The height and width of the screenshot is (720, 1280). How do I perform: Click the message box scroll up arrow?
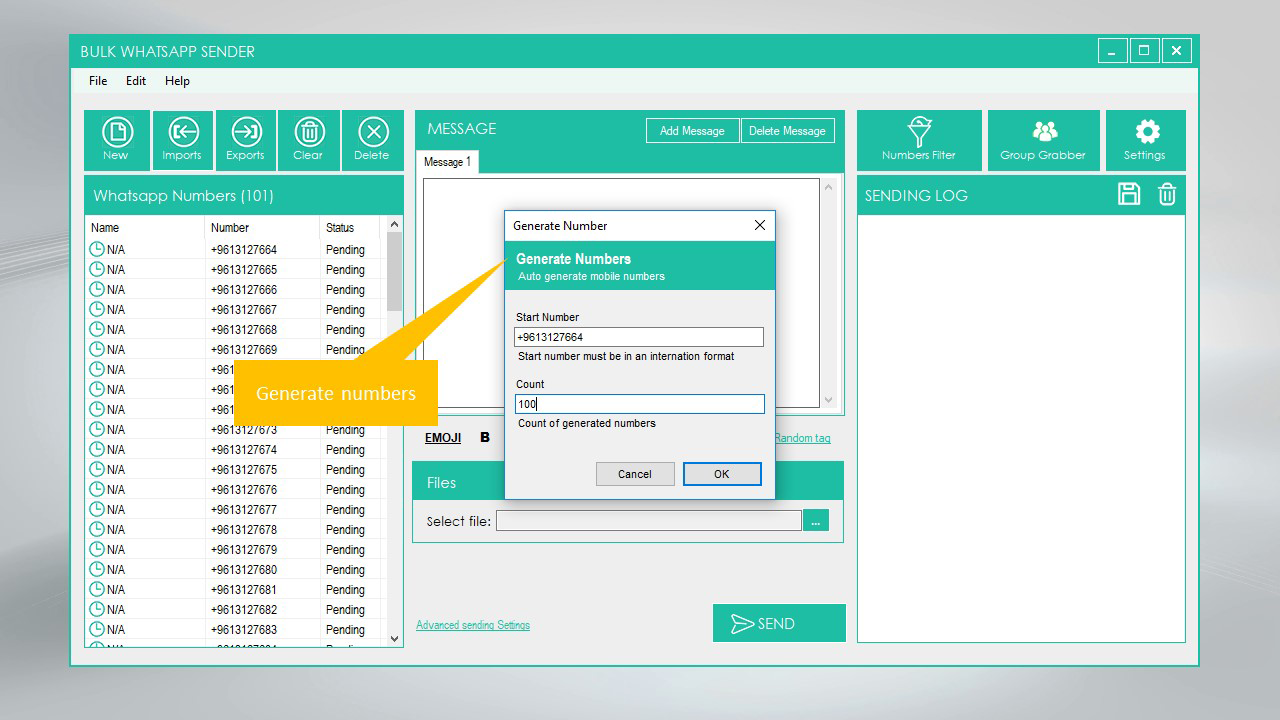point(828,187)
